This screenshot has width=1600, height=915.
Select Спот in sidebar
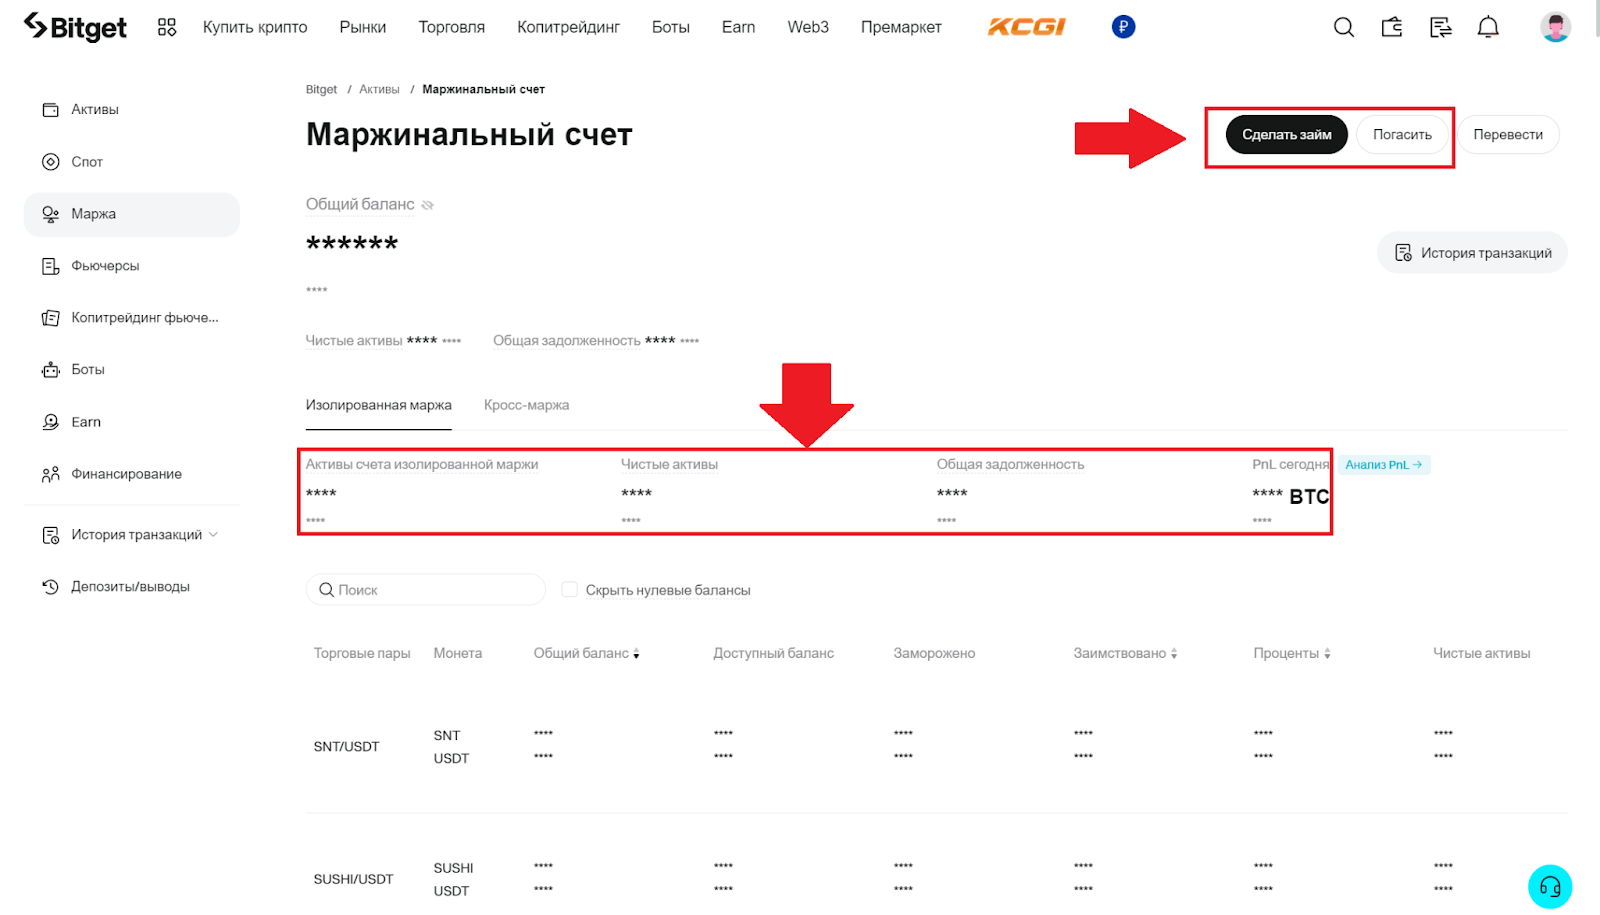coord(132,162)
